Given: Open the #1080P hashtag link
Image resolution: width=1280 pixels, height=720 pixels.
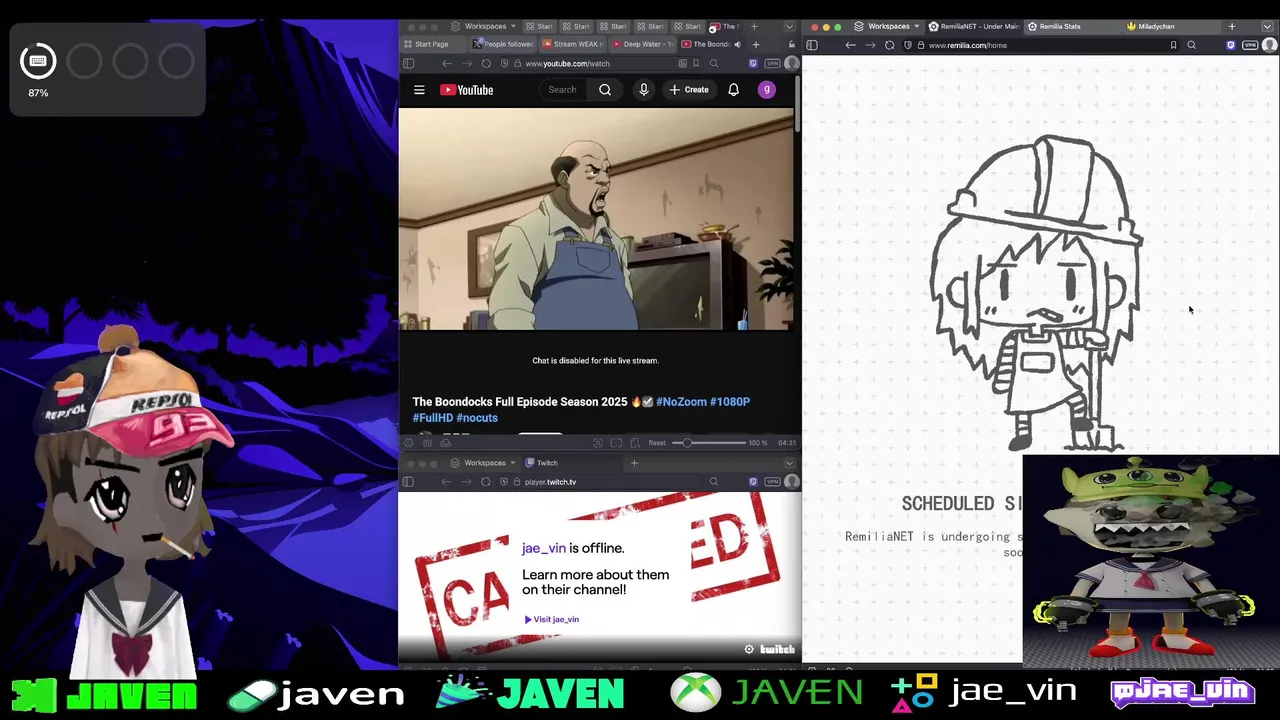Looking at the screenshot, I should [x=730, y=402].
